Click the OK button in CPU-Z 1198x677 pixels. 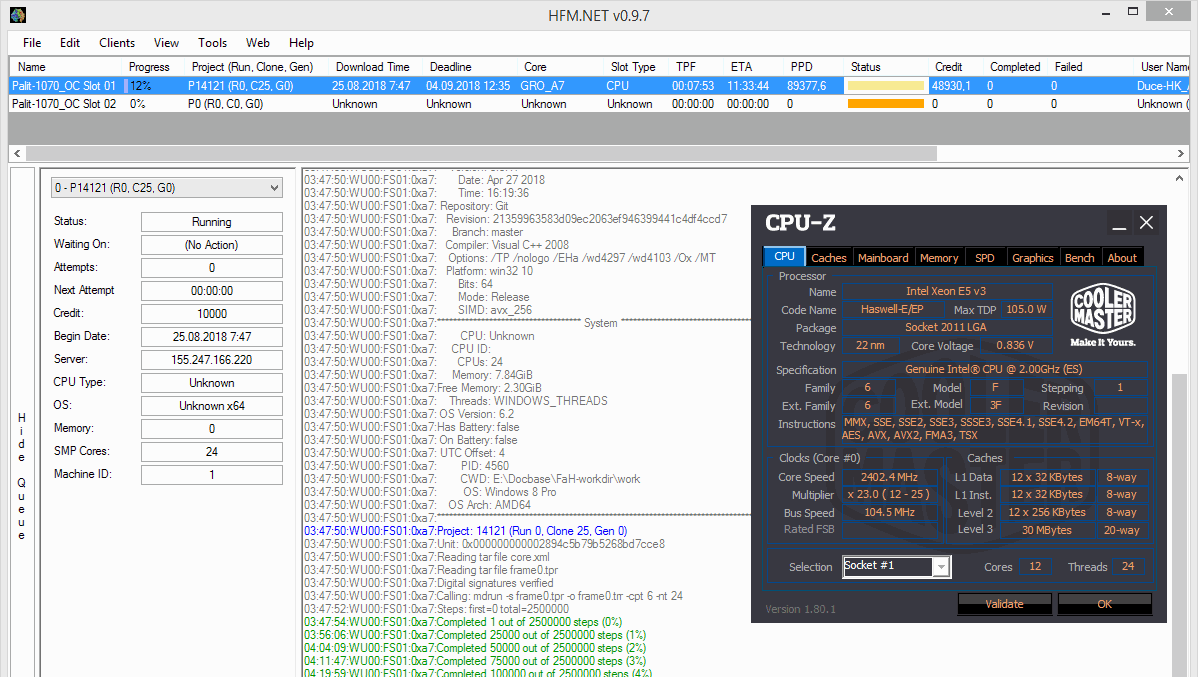[1105, 604]
